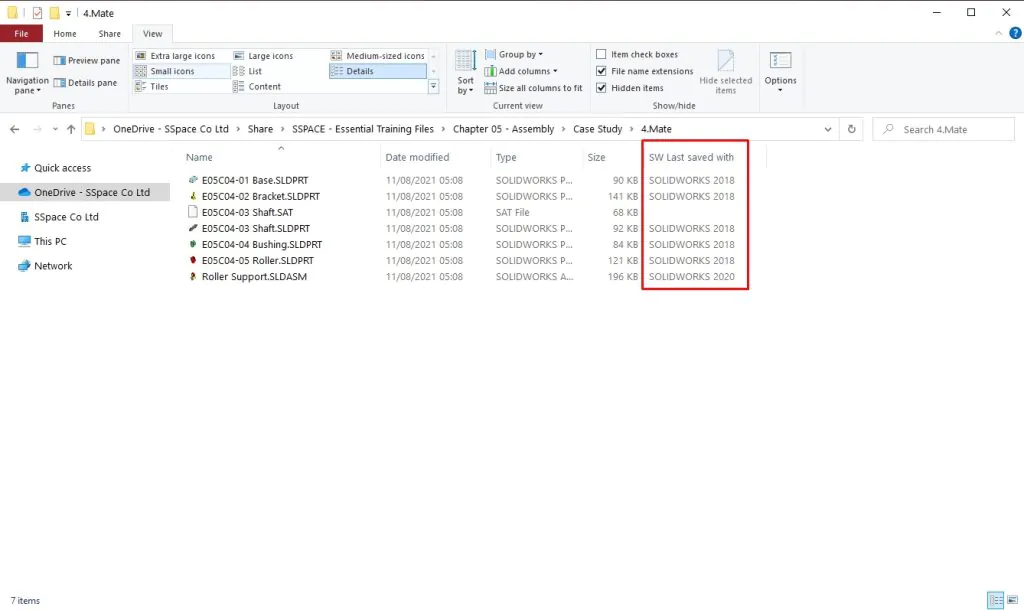Select SSpace Co Ltd sidebar item
Viewport: 1024px width, 610px height.
(59, 217)
